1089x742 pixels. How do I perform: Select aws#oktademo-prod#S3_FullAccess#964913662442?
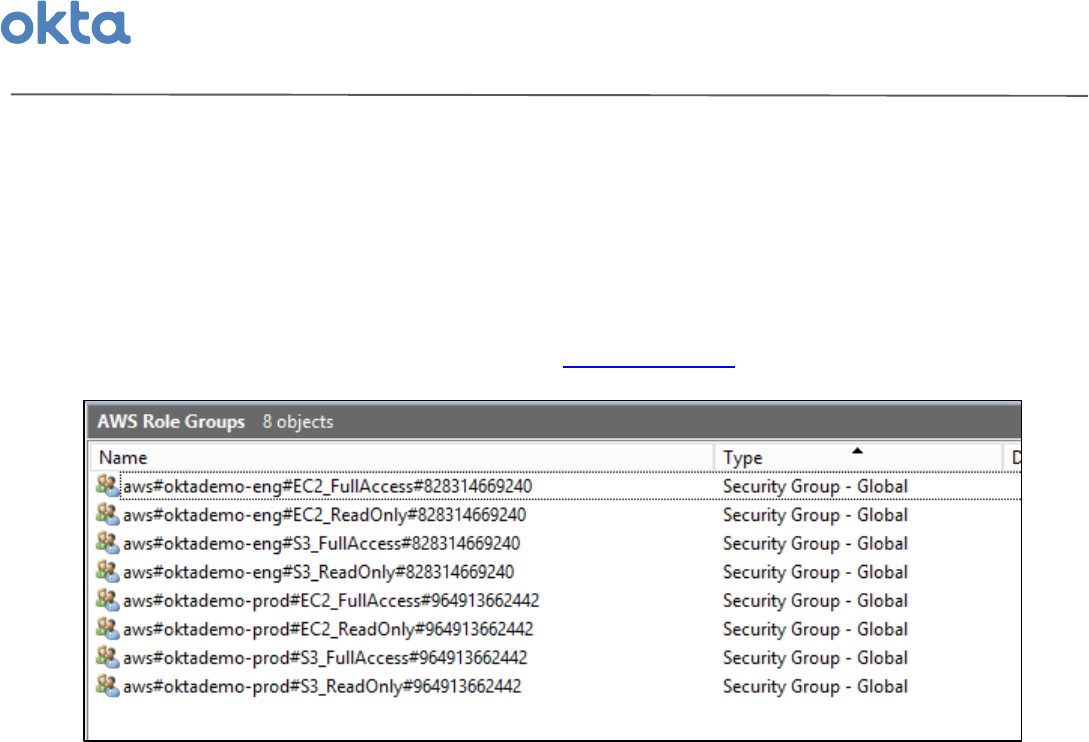325,657
